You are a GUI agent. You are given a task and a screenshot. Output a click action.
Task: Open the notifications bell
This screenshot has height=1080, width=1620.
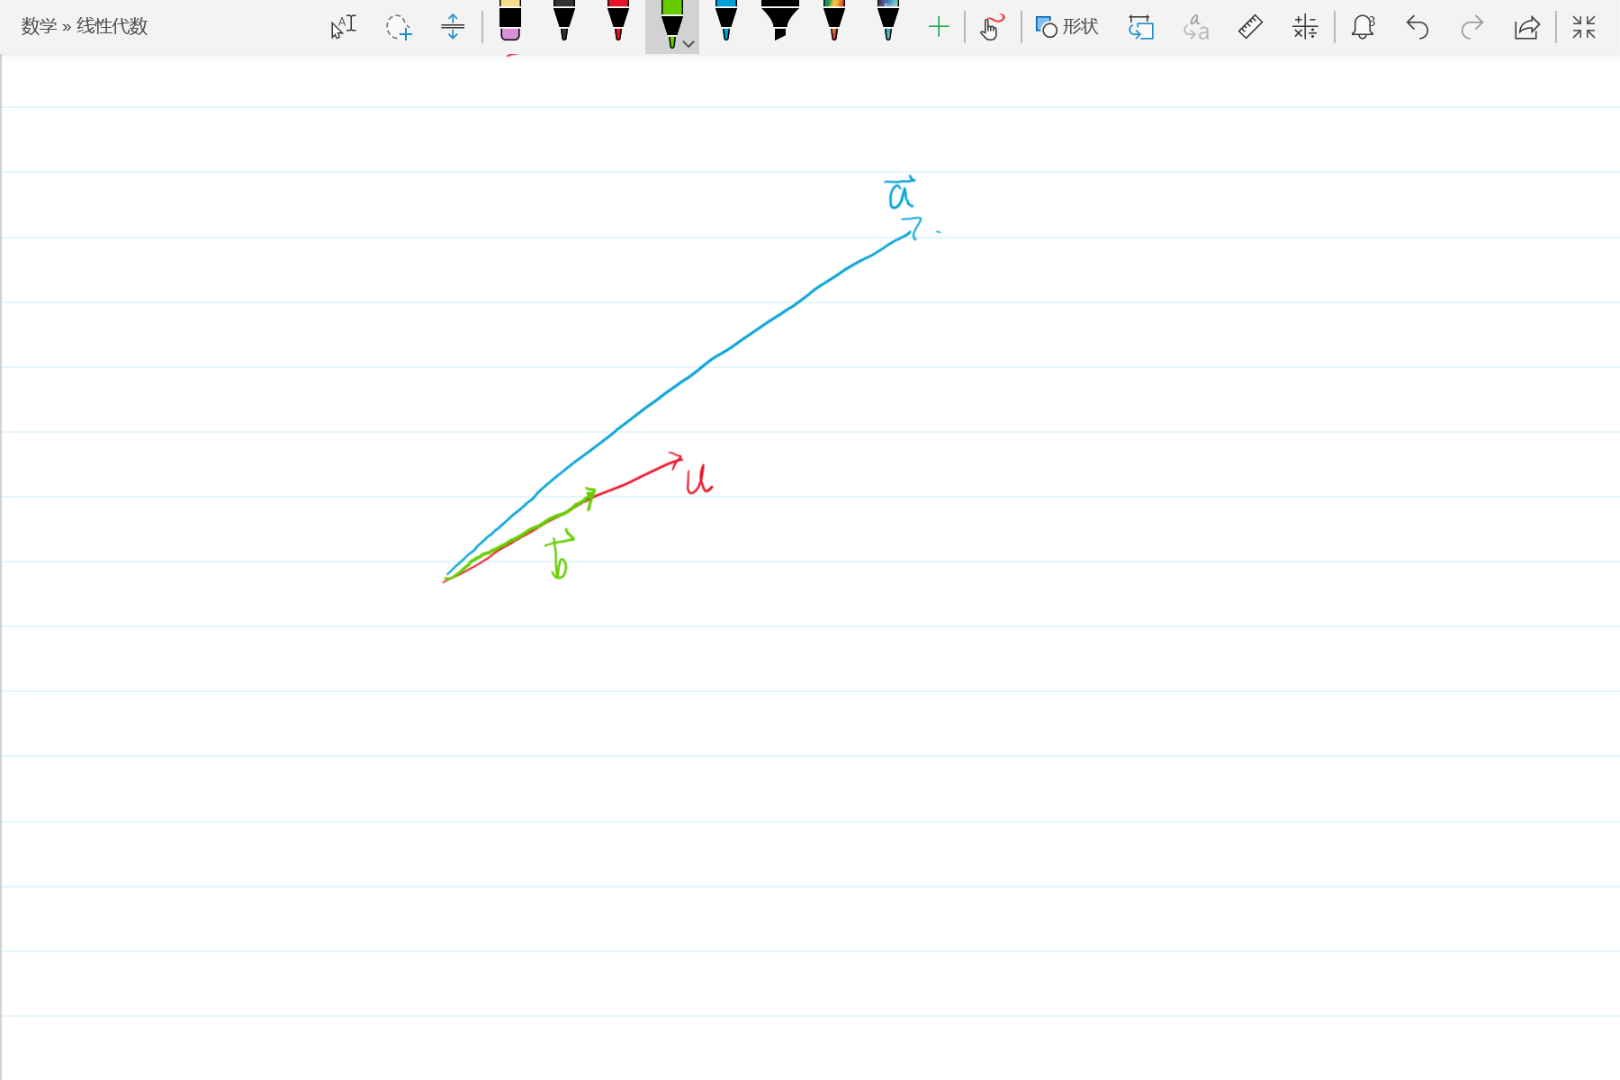point(1363,27)
